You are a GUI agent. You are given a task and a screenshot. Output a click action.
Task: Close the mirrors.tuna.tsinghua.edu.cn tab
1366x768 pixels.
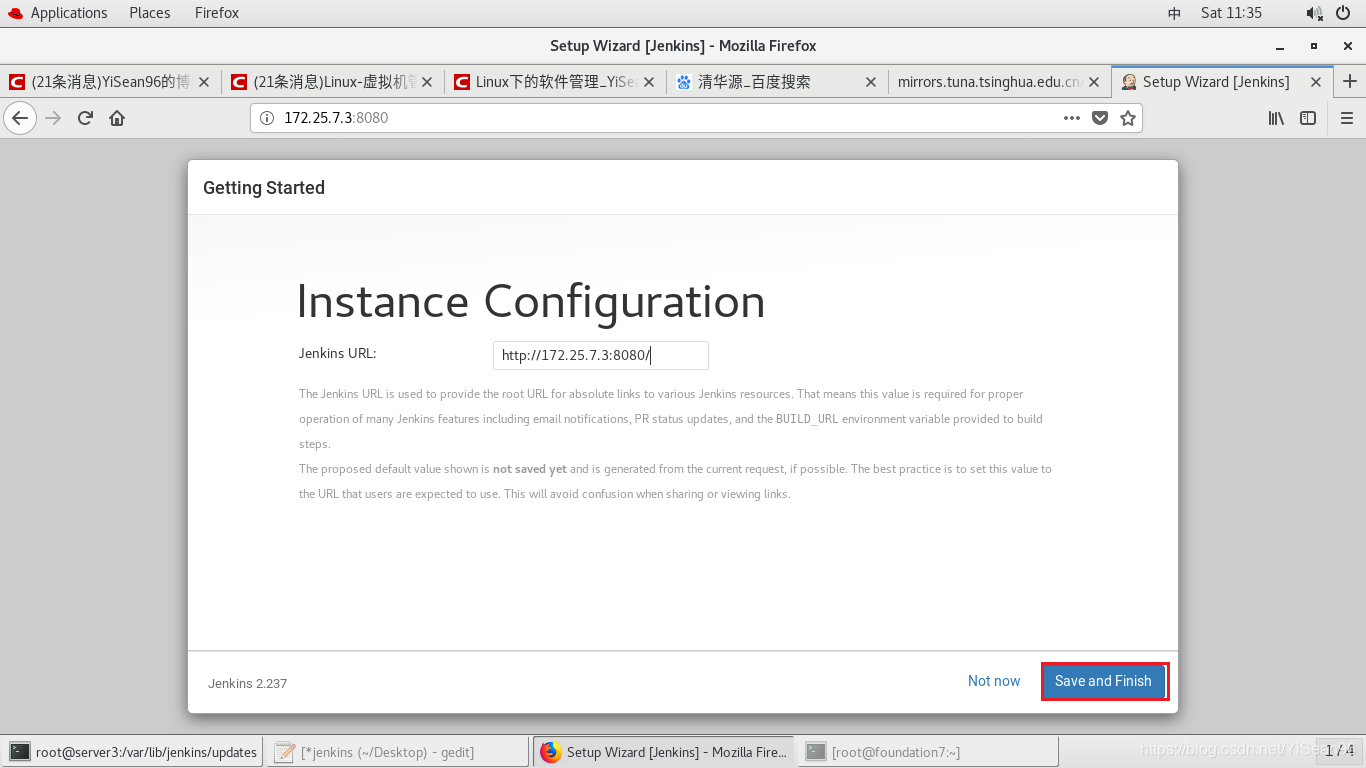1093,82
